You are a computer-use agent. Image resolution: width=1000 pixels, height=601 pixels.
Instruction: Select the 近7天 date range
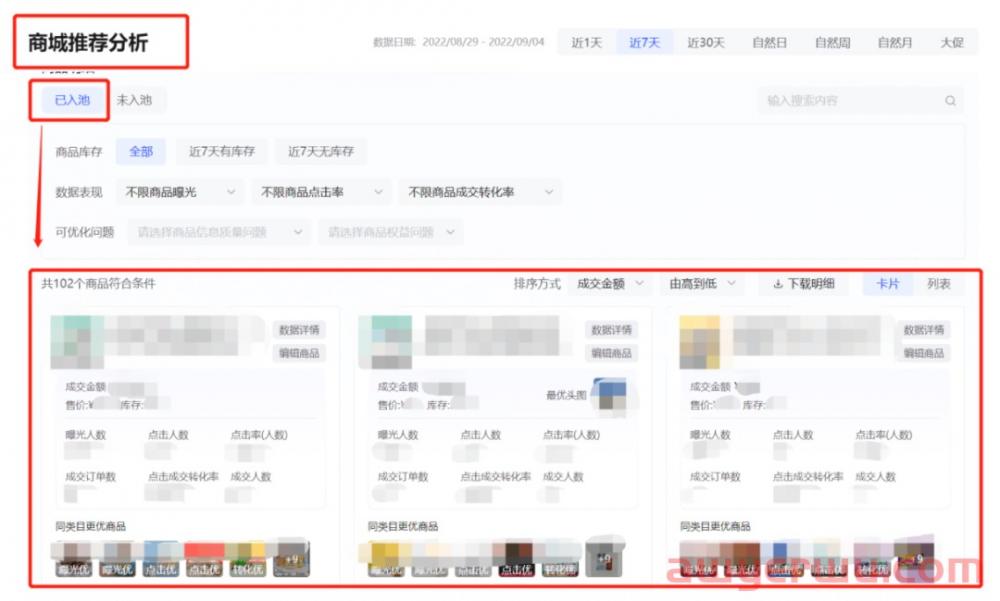click(x=644, y=43)
